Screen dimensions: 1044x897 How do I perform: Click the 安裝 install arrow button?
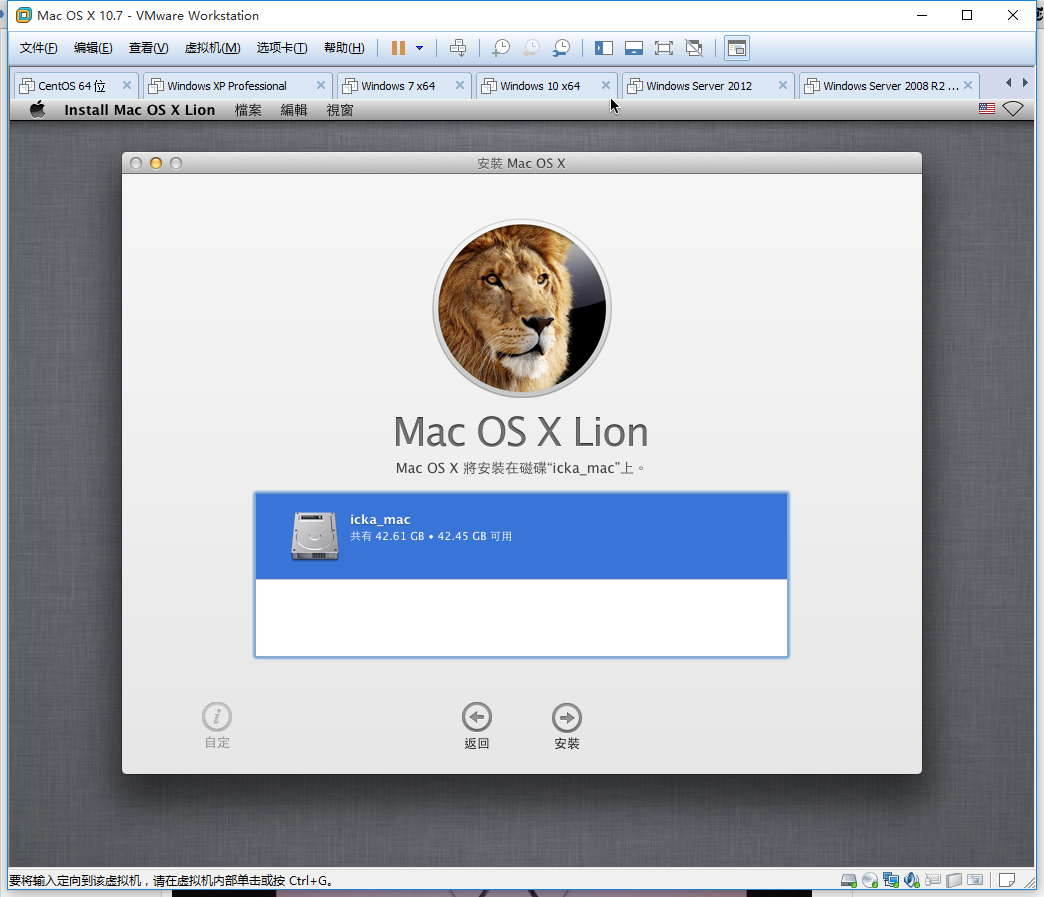coord(567,727)
